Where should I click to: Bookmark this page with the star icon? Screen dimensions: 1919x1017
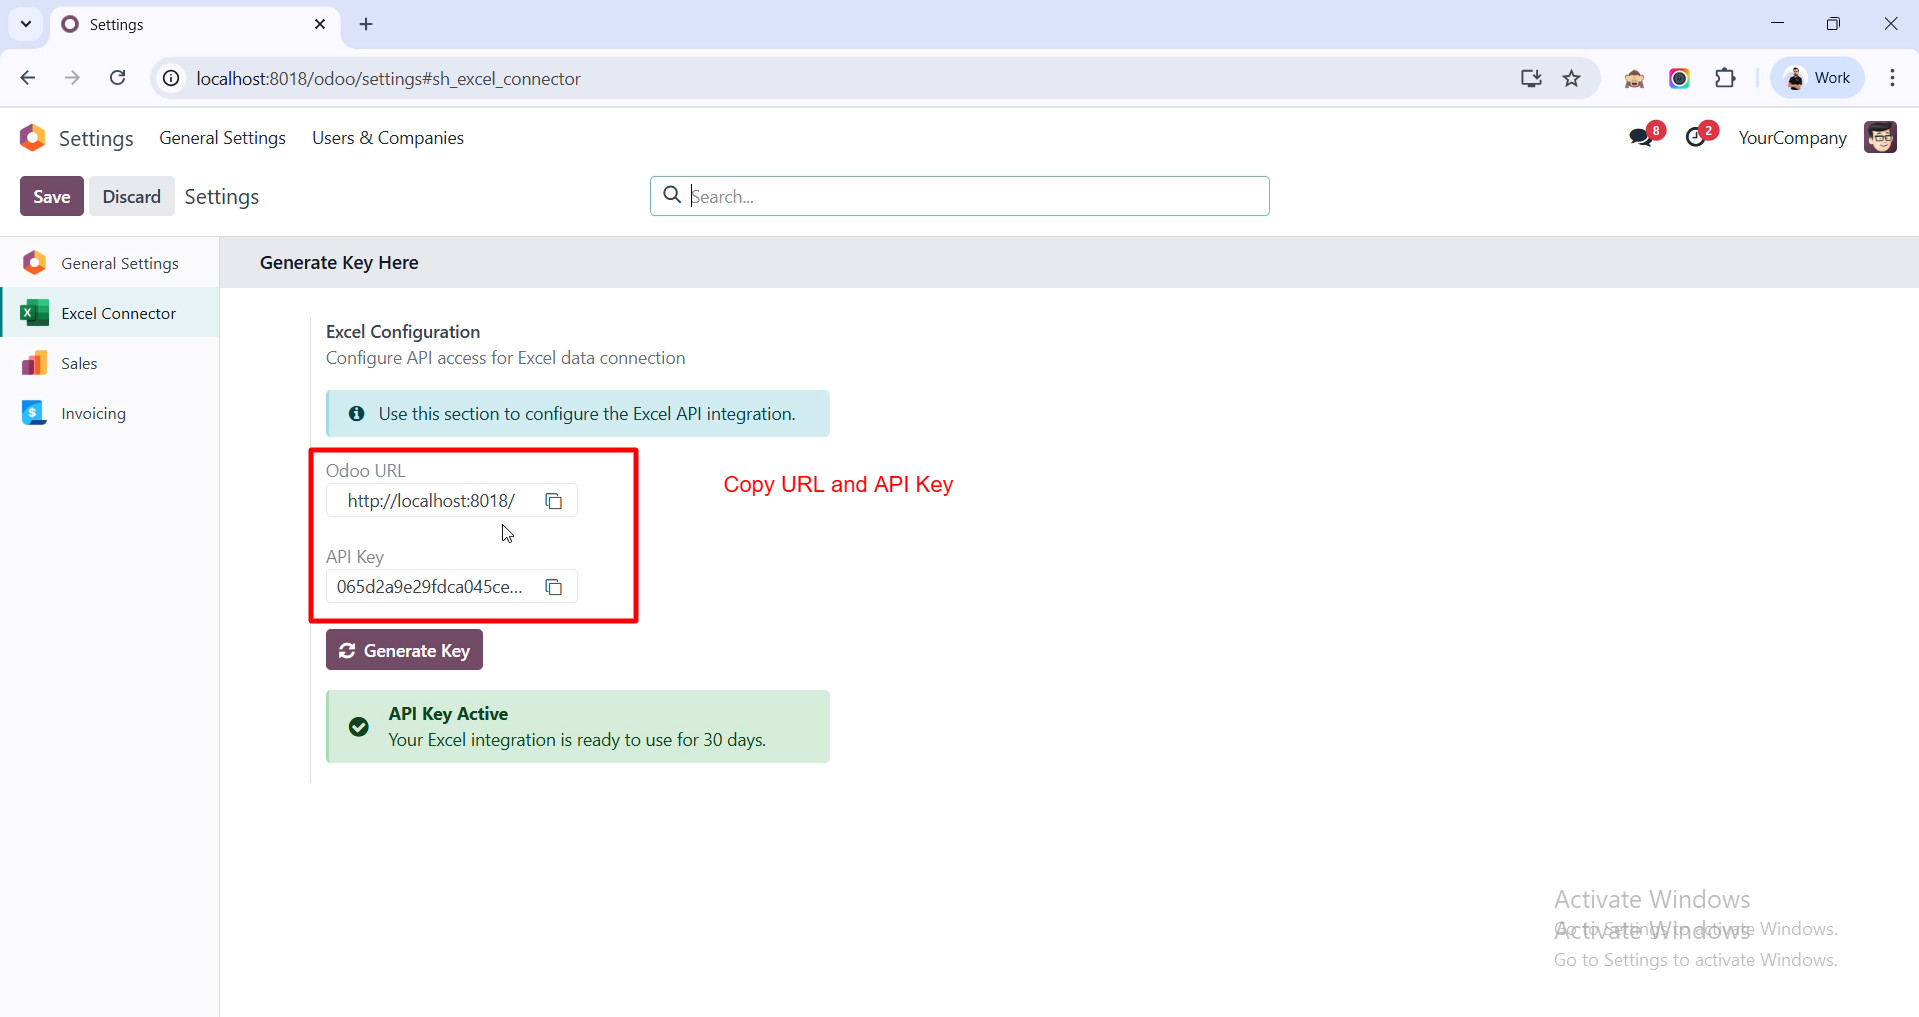(1572, 78)
